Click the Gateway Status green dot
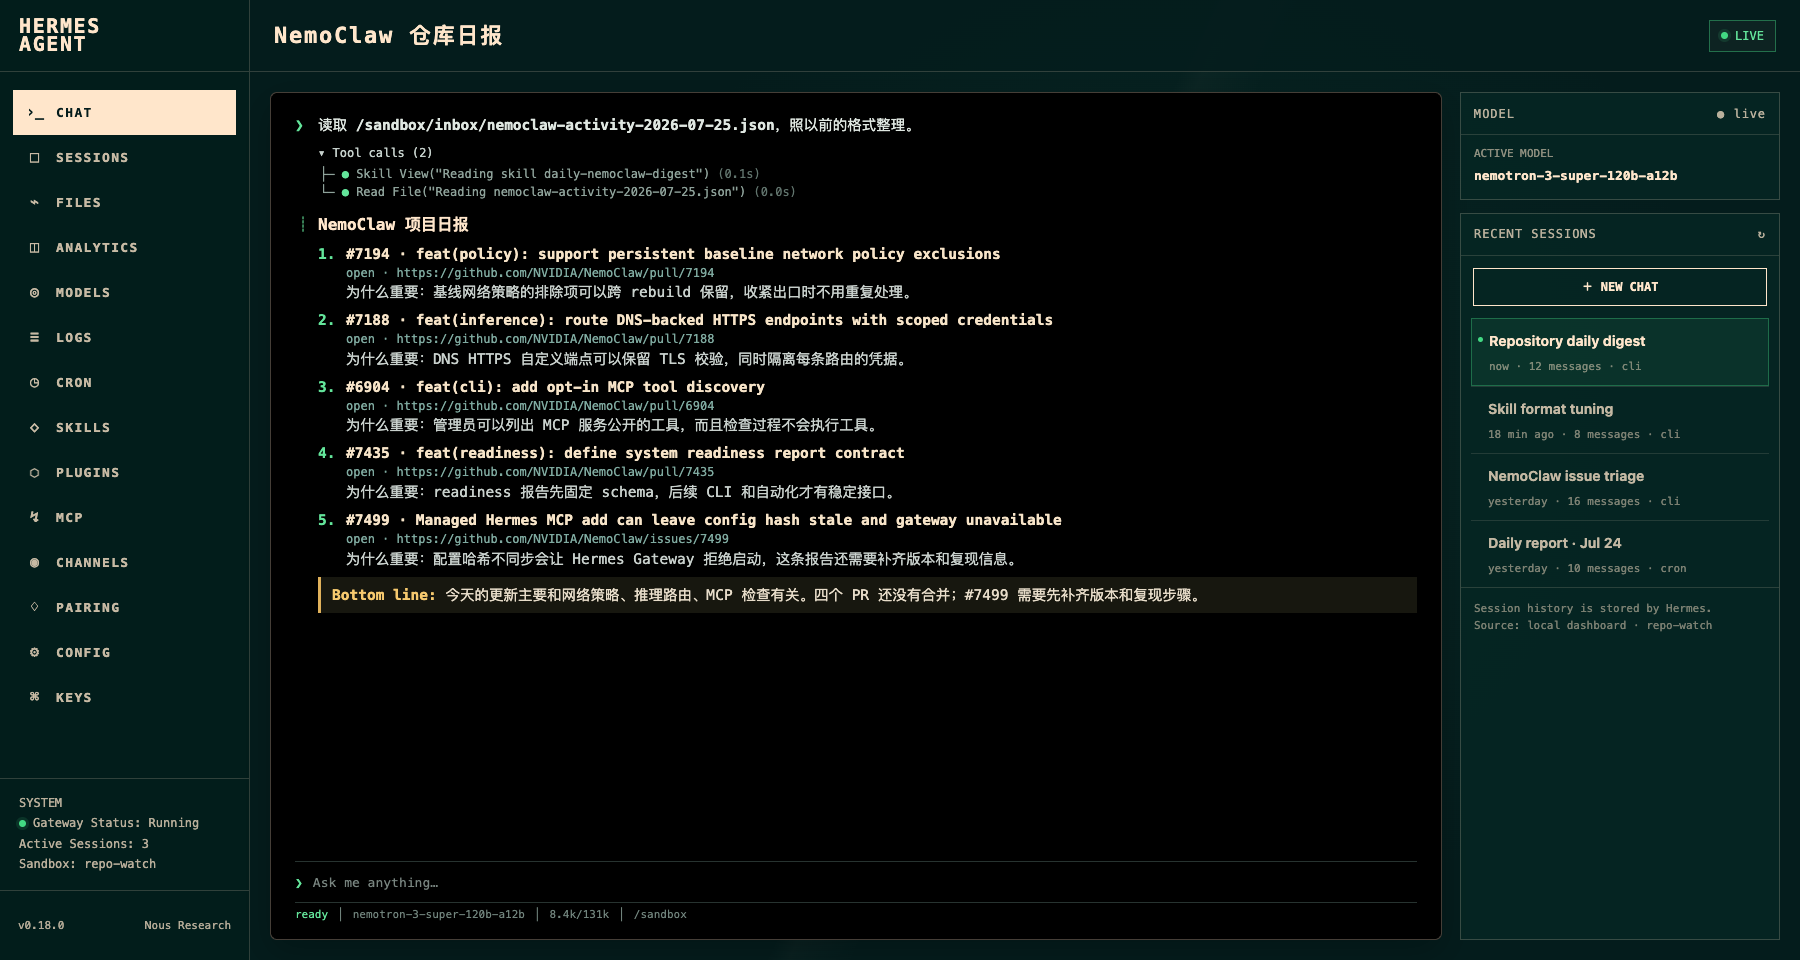 coord(22,824)
